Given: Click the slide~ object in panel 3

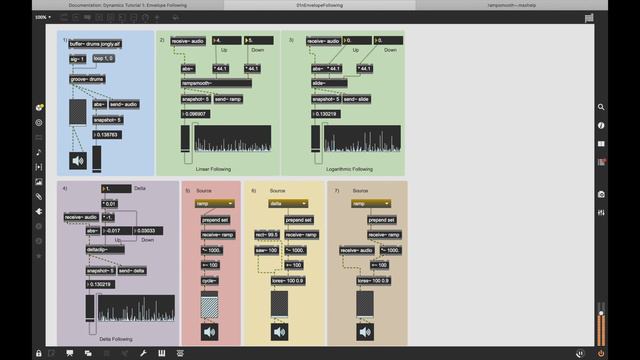Looking at the screenshot, I should (329, 83).
